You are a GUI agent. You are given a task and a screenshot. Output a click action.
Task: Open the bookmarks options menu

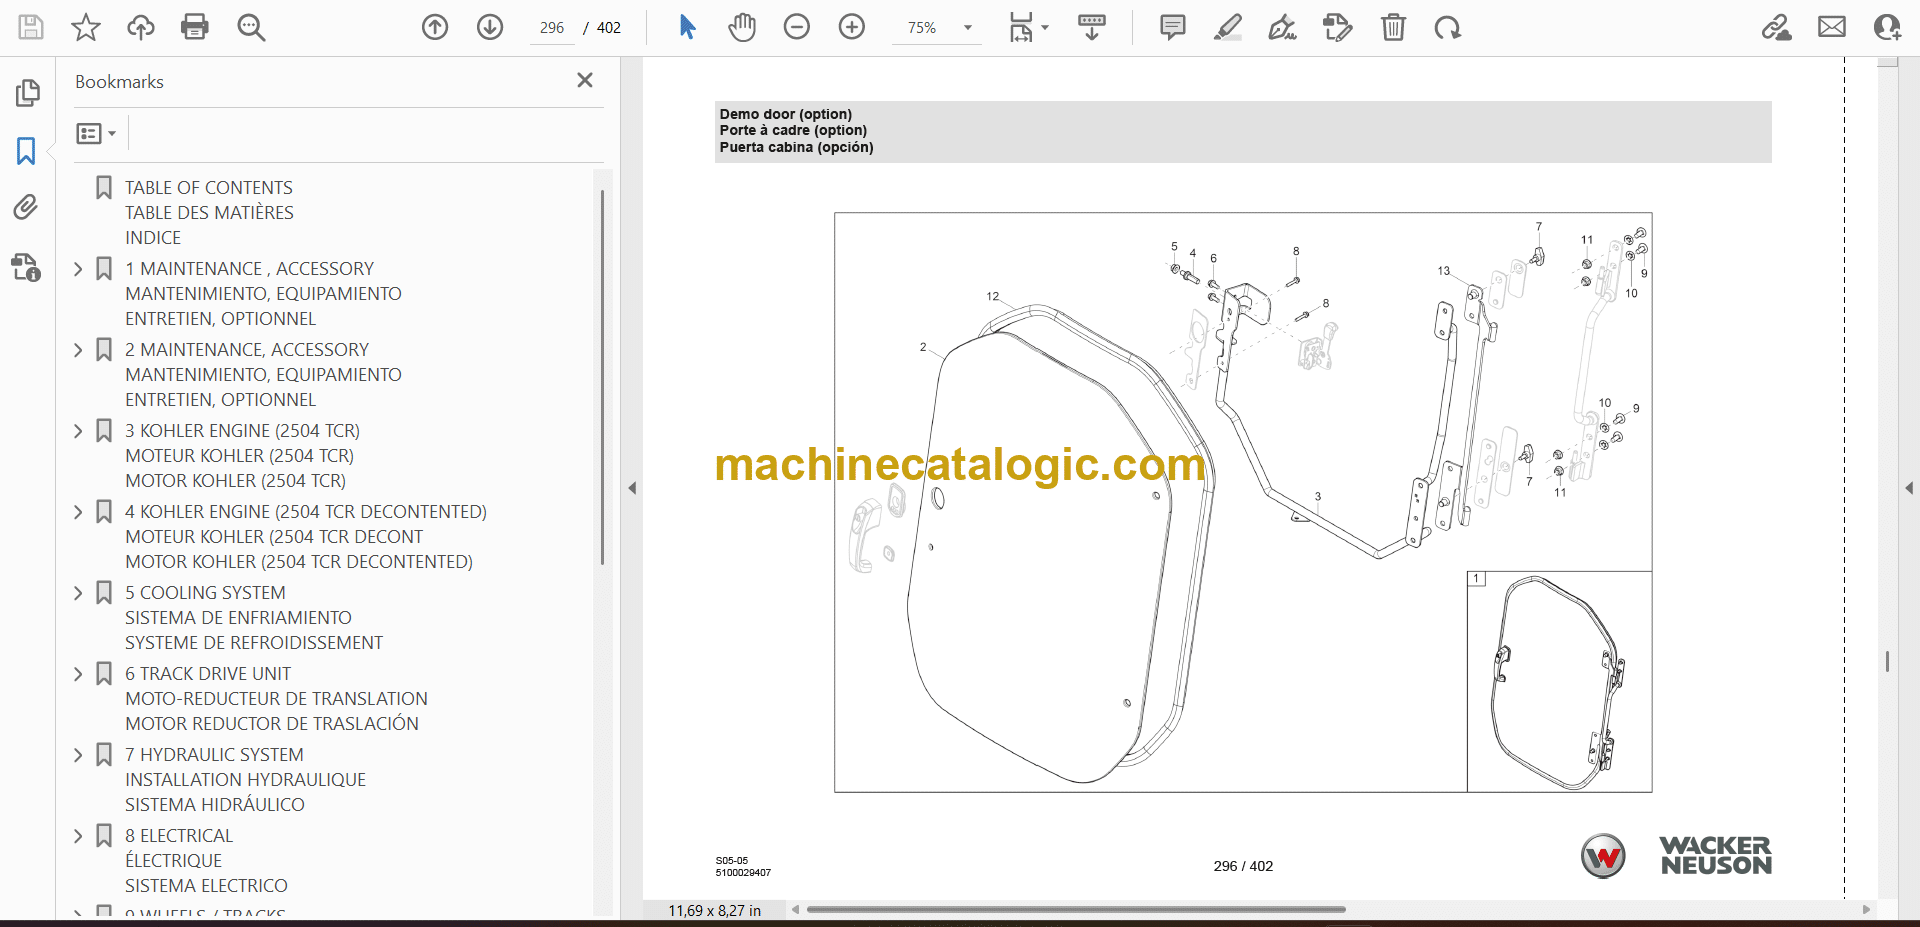pos(96,133)
